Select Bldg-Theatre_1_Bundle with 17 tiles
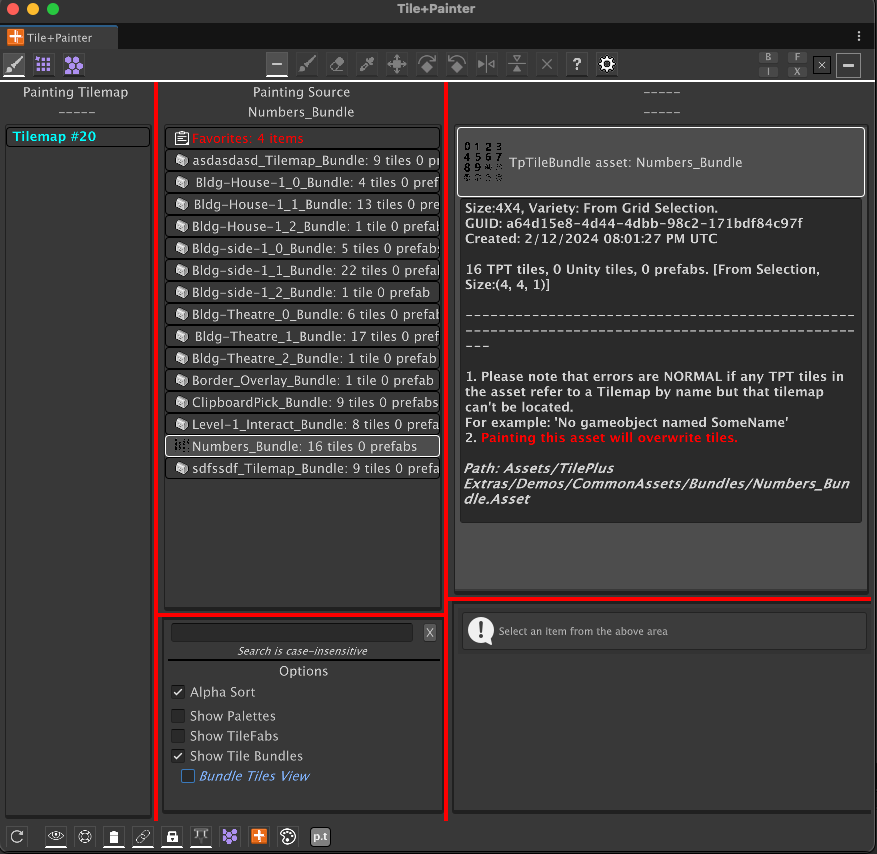The height and width of the screenshot is (854, 877). (302, 336)
